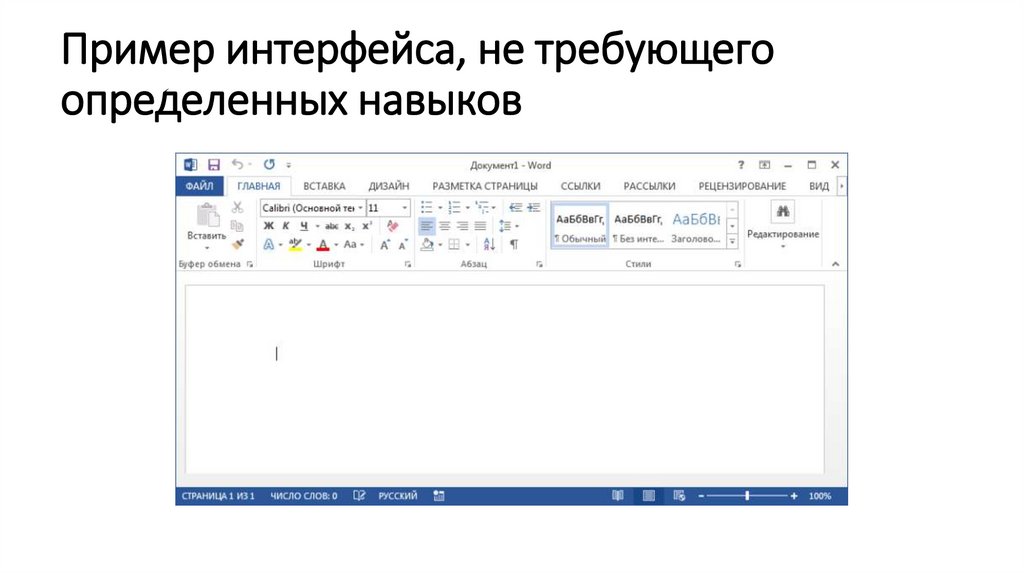The height and width of the screenshot is (574, 1024).
Task: Click the Вставить paste button
Action: pyautogui.click(x=207, y=224)
